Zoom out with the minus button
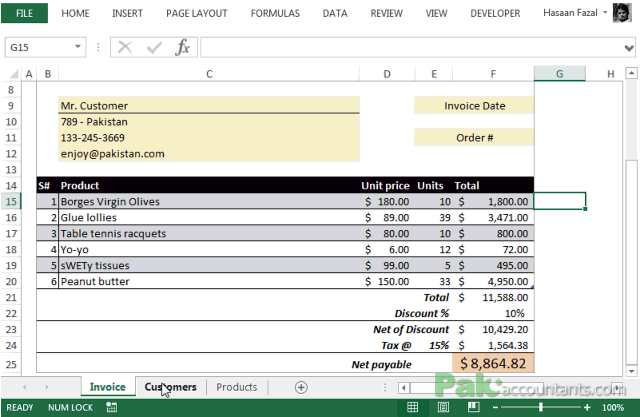The width and height of the screenshot is (640, 417). [x=495, y=407]
